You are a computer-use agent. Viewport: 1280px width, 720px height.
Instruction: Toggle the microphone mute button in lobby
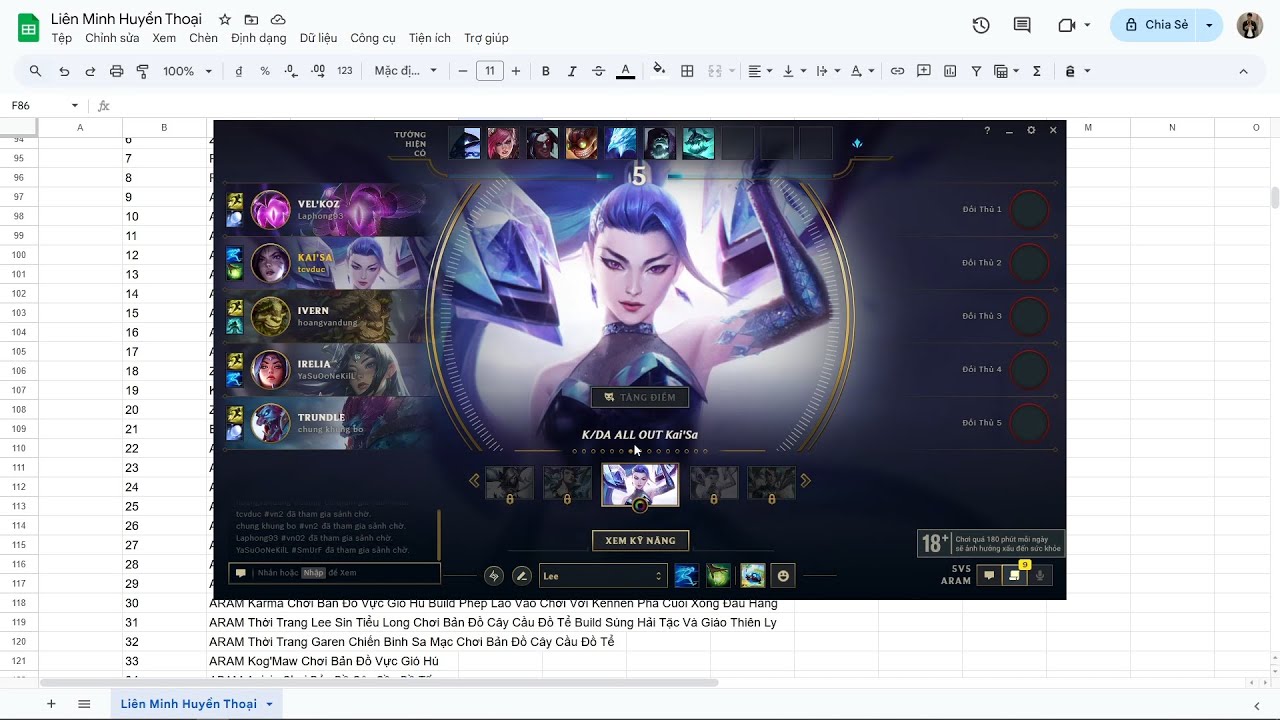1040,575
